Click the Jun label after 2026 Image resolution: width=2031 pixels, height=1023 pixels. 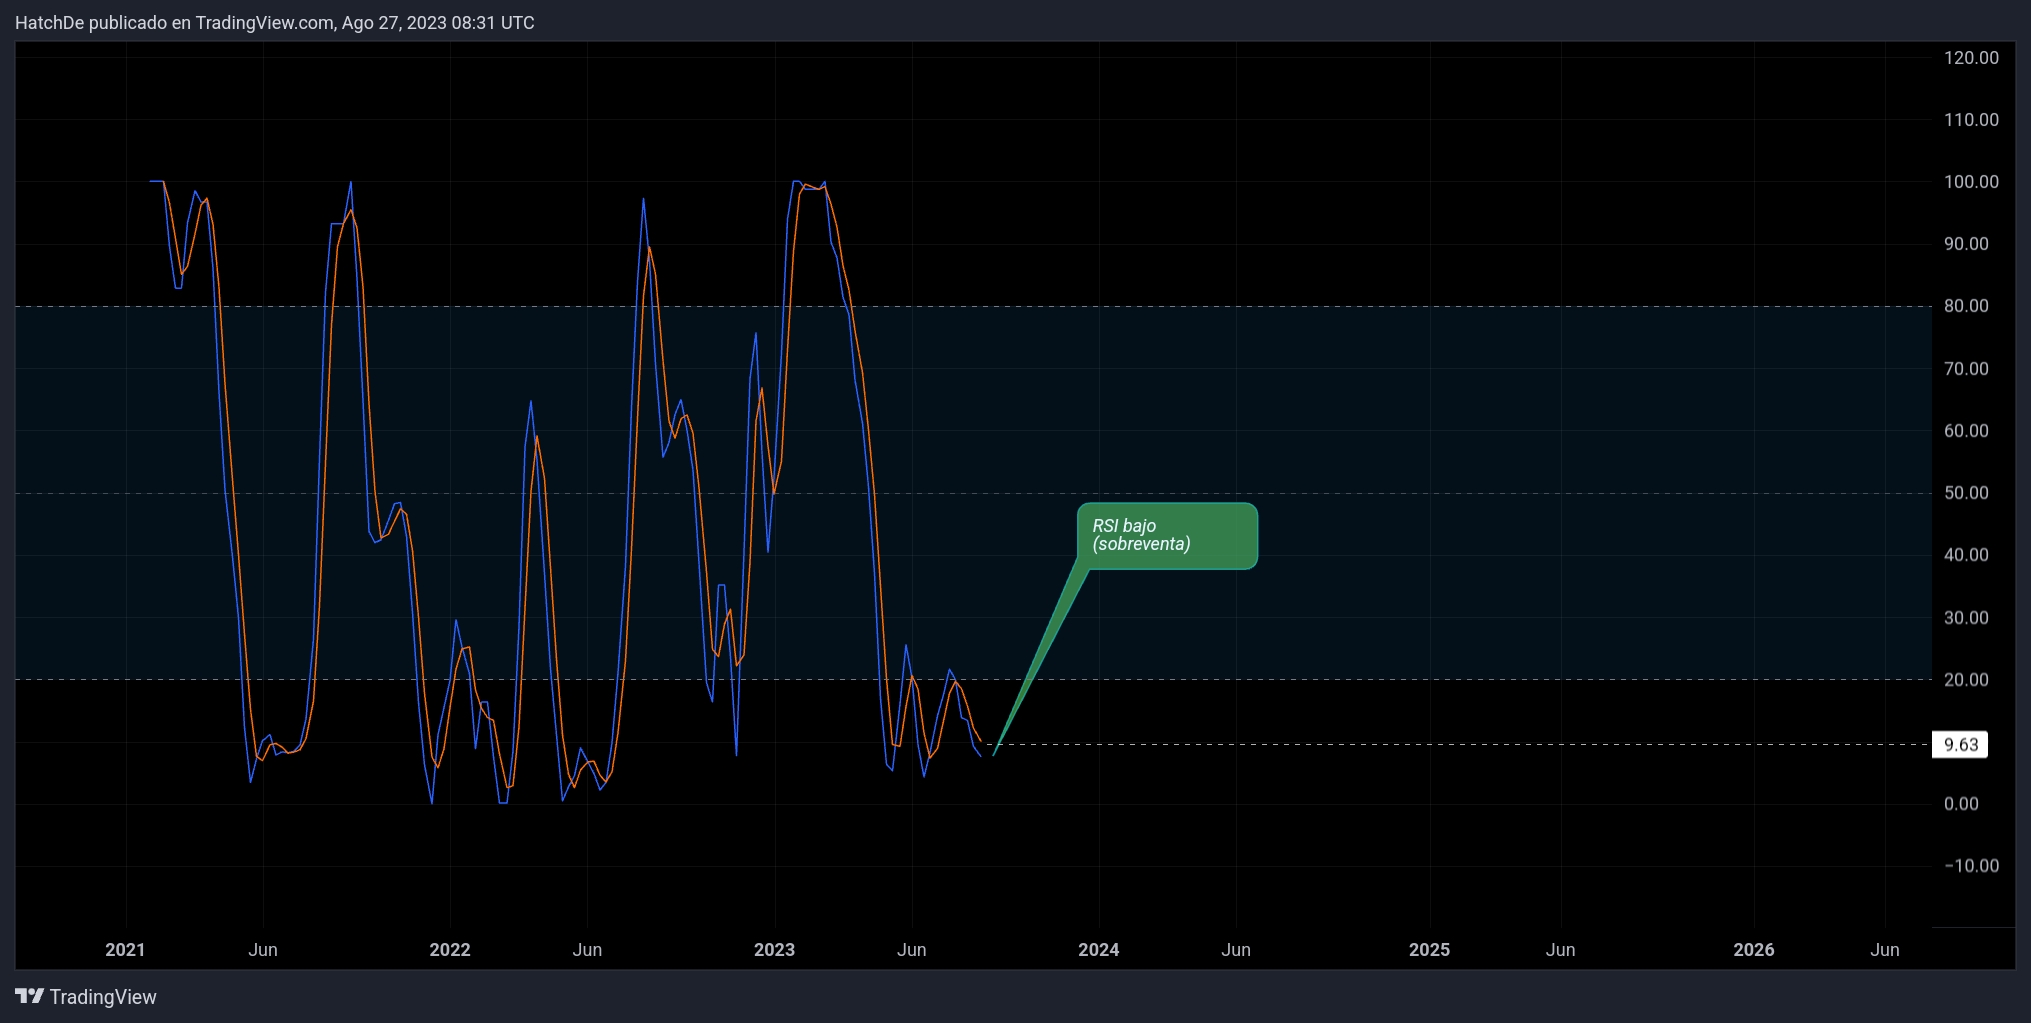pos(1885,950)
